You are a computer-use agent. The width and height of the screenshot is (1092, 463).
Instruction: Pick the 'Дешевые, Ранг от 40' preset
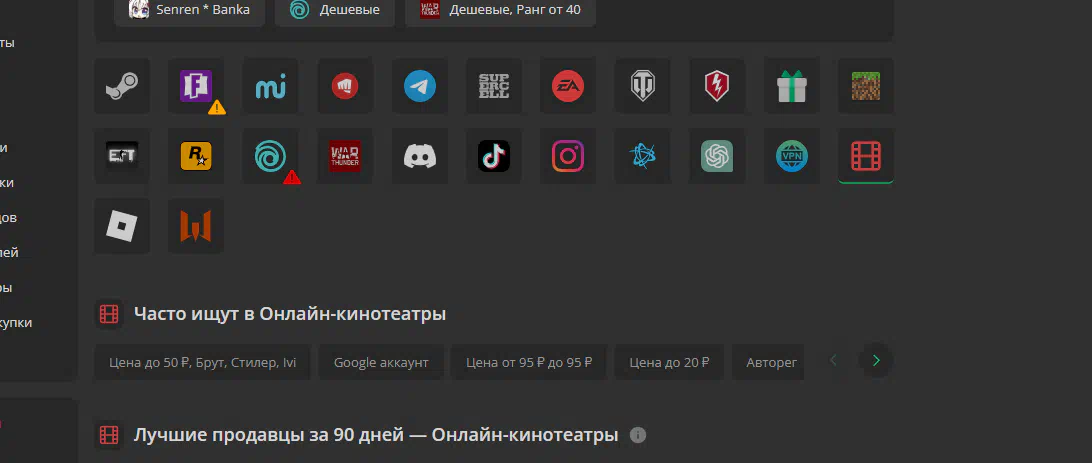(500, 10)
